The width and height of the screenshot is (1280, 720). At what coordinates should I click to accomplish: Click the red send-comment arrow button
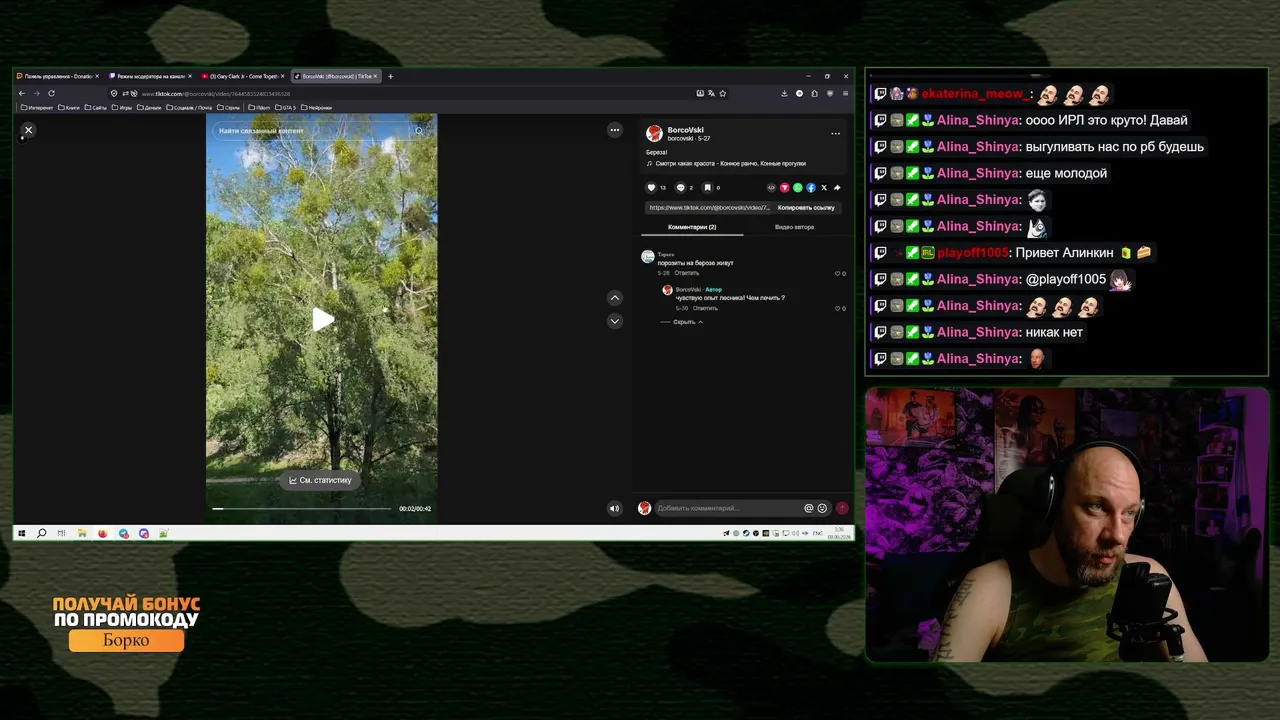pyautogui.click(x=842, y=508)
